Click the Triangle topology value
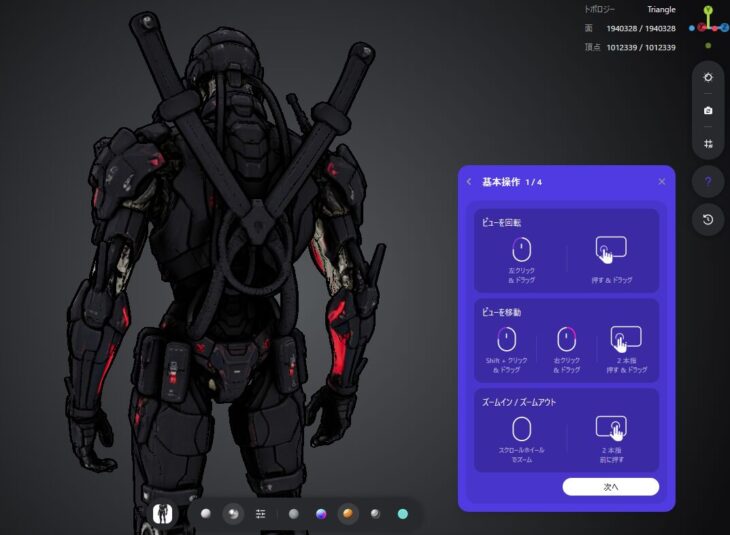The width and height of the screenshot is (730, 535). coord(661,9)
